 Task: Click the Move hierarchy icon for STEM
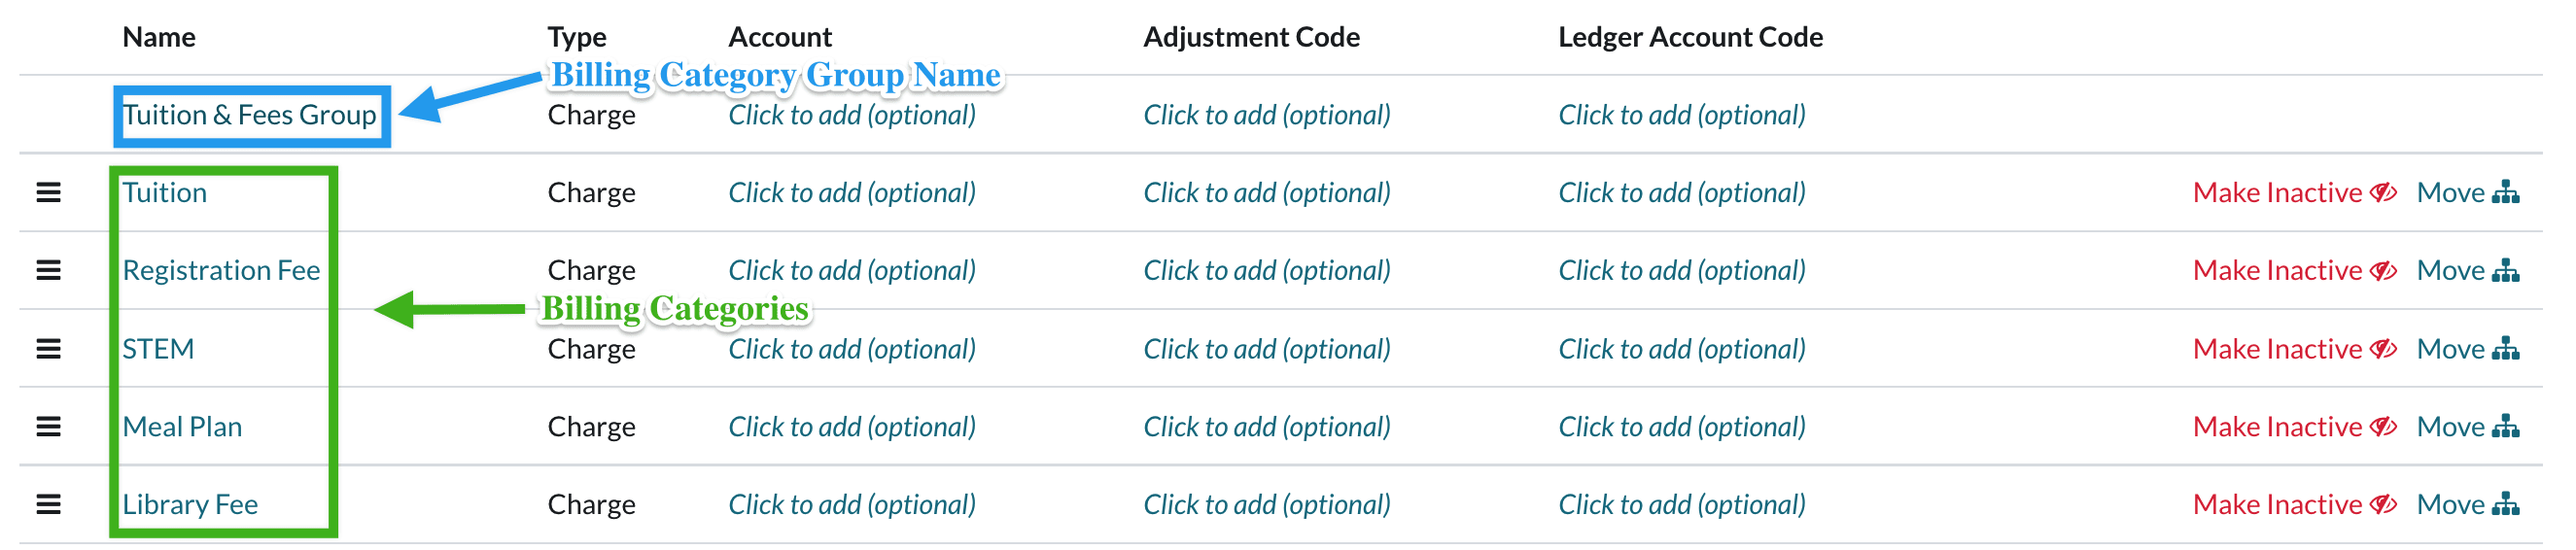coord(2505,349)
